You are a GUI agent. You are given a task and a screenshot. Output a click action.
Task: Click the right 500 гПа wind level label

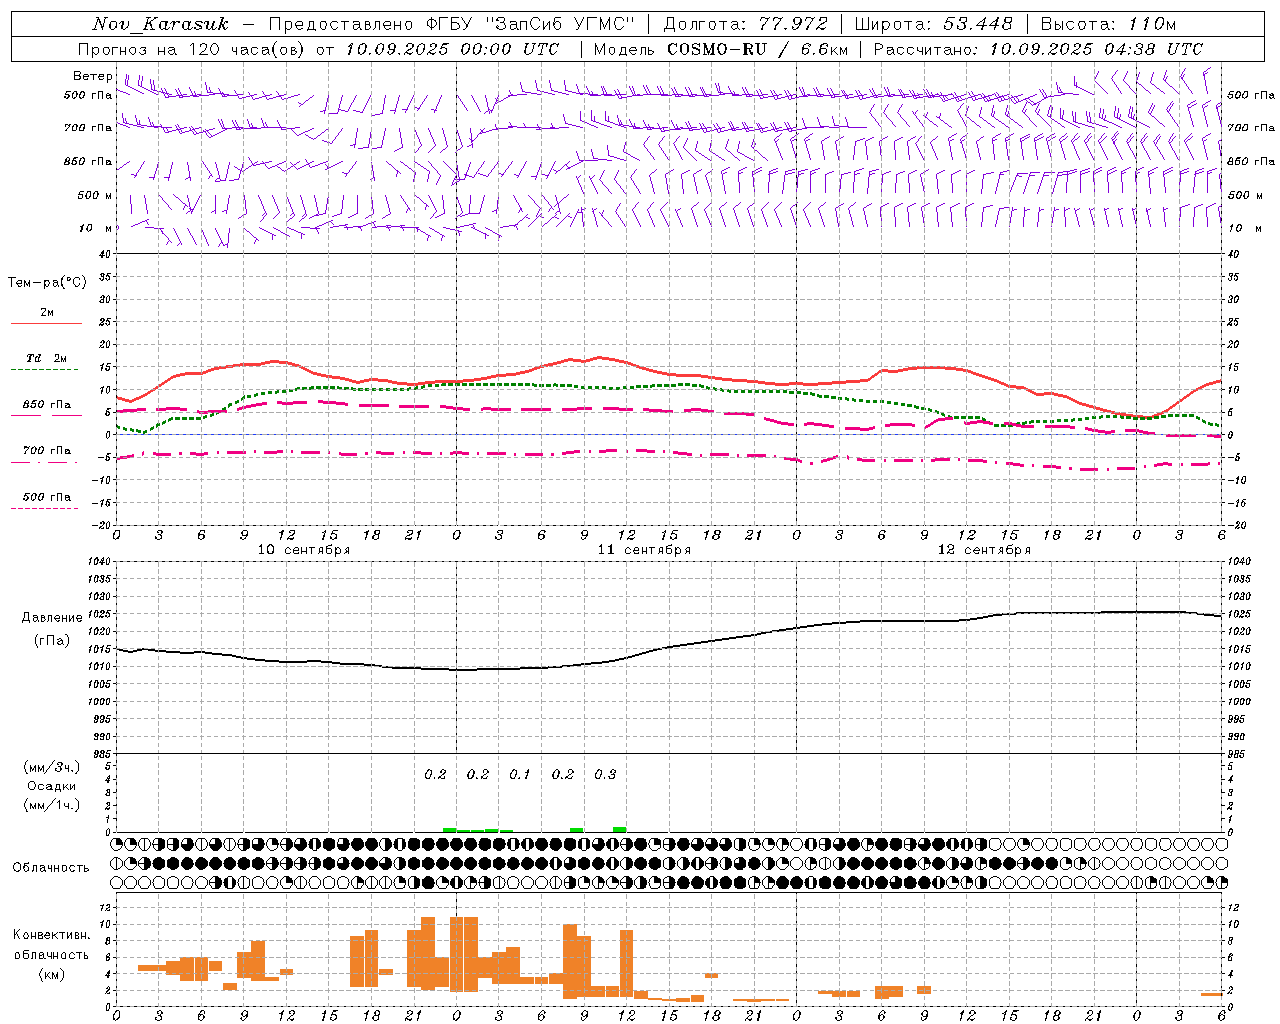(x=1251, y=96)
